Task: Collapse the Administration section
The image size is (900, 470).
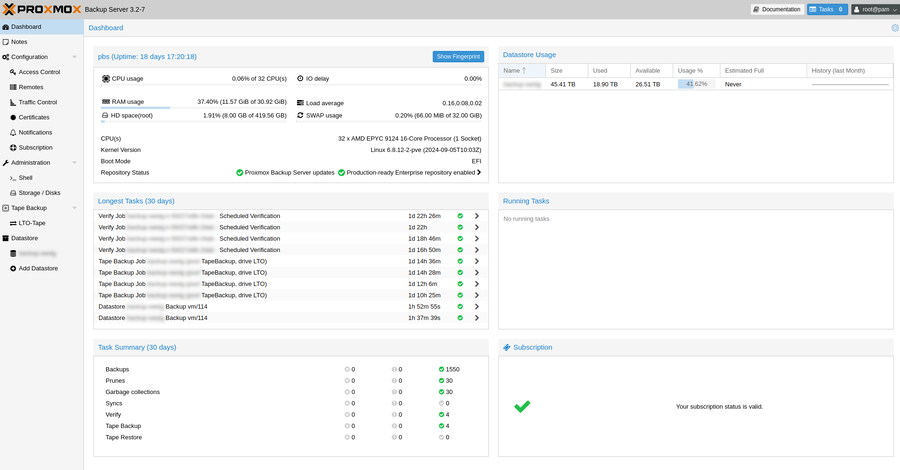Action: [74, 162]
